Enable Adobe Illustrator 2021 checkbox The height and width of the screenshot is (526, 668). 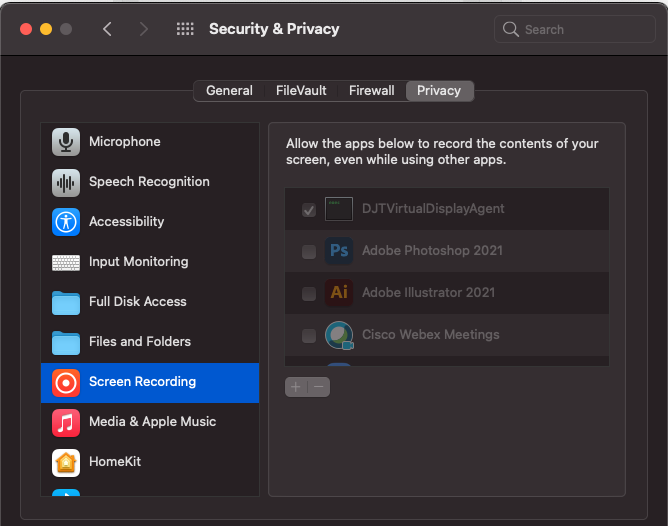point(309,293)
